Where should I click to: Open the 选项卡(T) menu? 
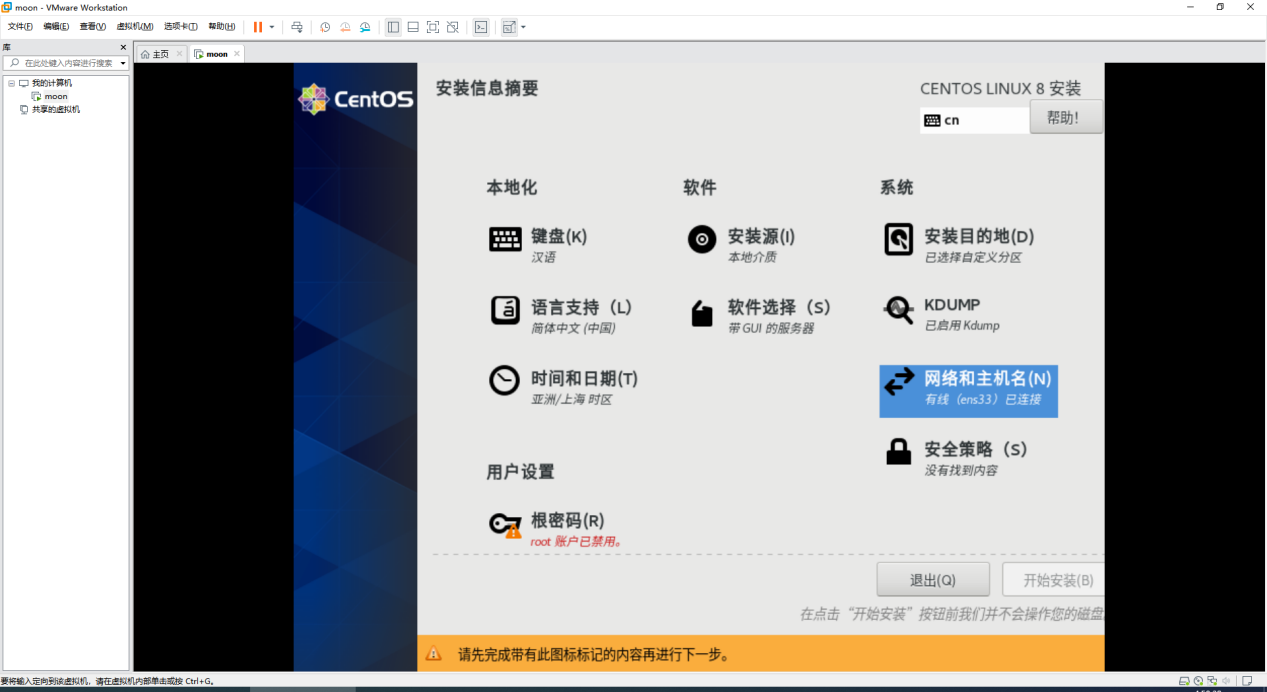click(x=181, y=26)
